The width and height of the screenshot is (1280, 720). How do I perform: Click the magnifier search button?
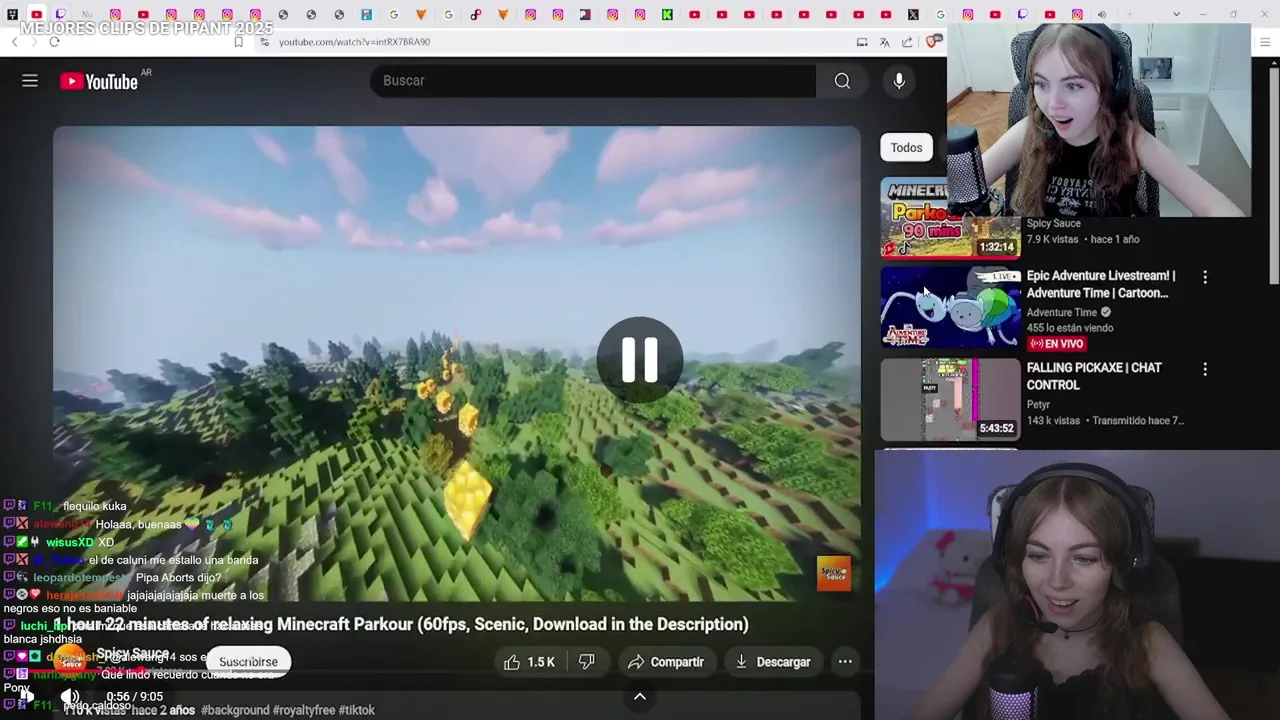click(x=843, y=81)
